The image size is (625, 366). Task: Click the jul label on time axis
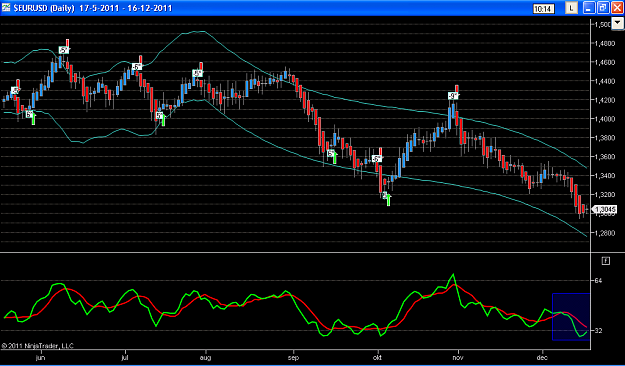tap(125, 358)
